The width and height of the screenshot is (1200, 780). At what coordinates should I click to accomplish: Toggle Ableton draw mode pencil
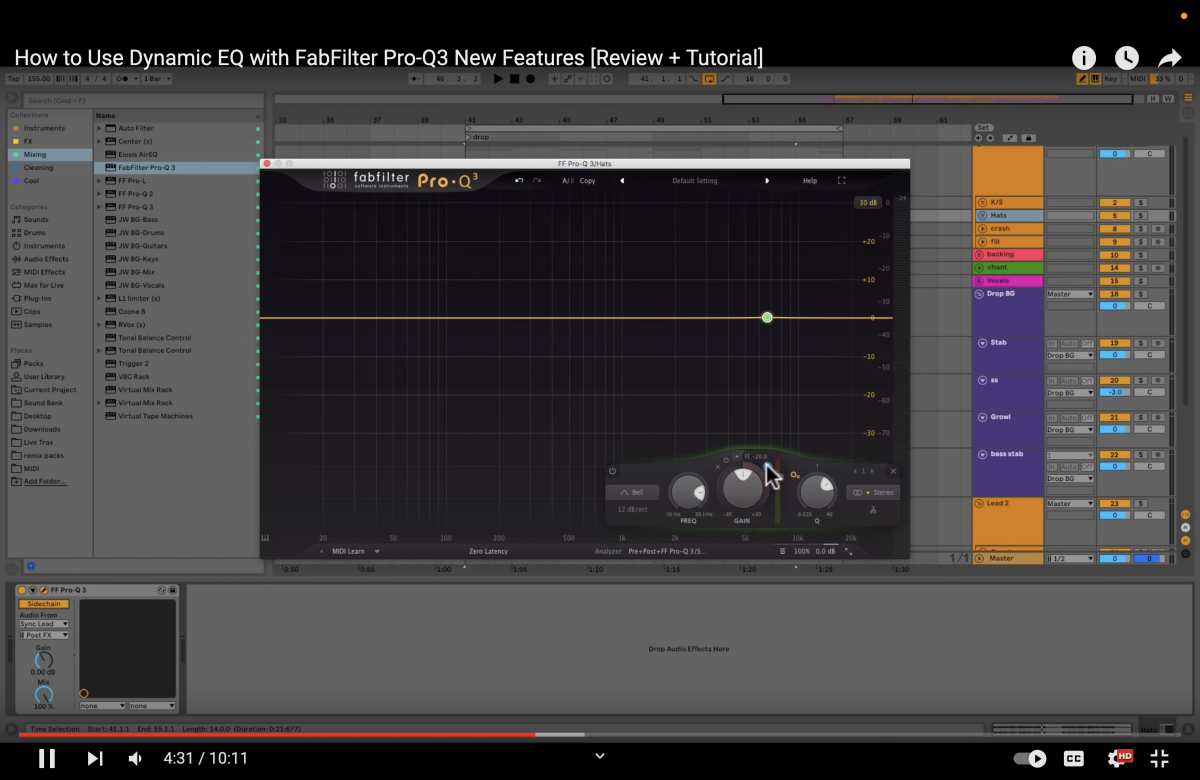pos(1082,79)
